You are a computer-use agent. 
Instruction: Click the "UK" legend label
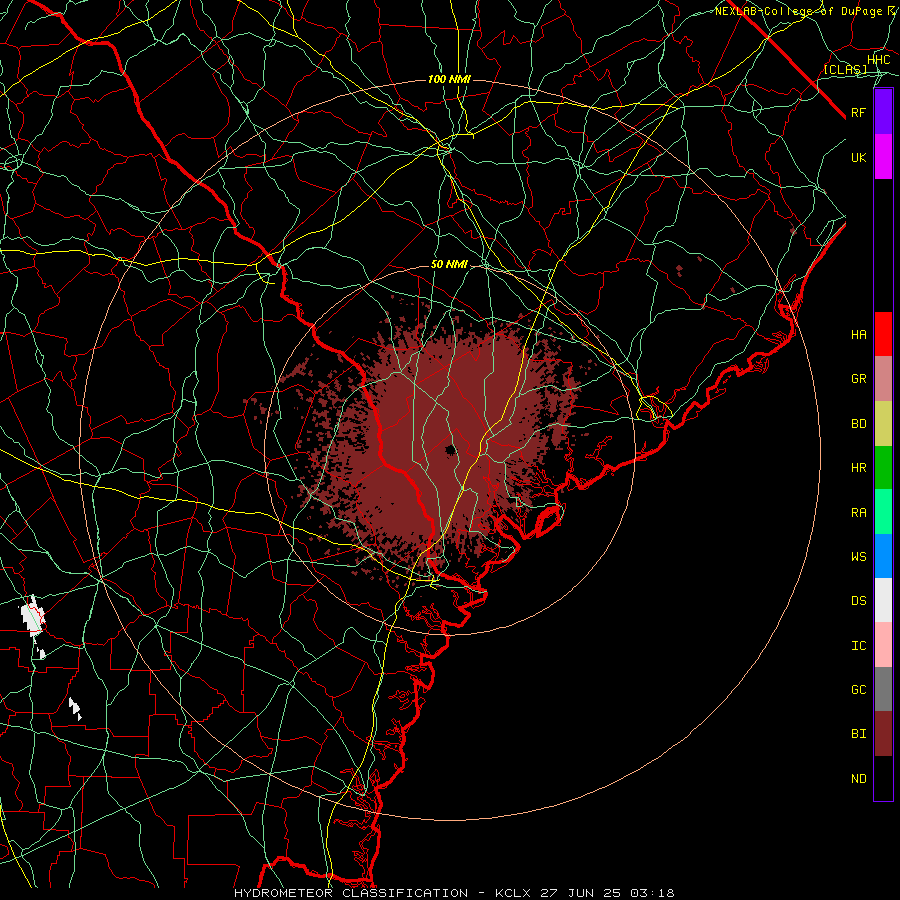[859, 157]
